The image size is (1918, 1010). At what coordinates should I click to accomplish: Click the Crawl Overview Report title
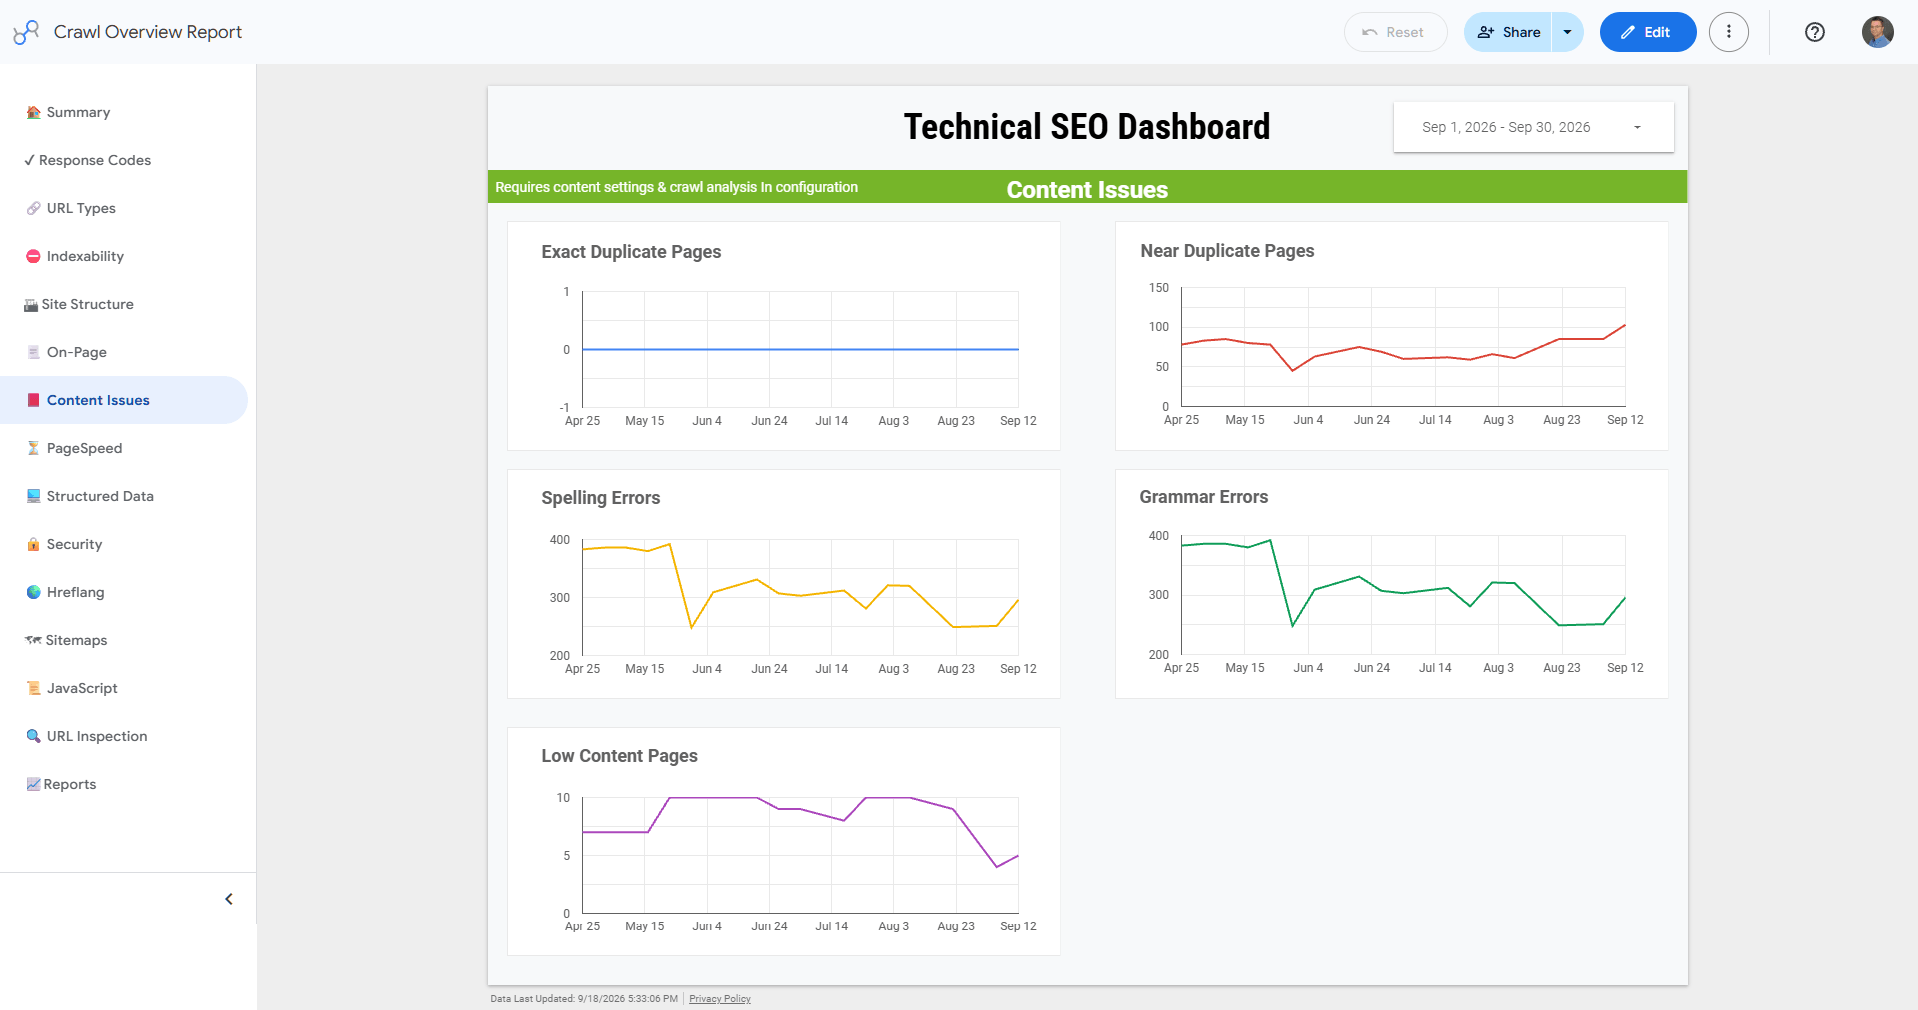tap(148, 32)
